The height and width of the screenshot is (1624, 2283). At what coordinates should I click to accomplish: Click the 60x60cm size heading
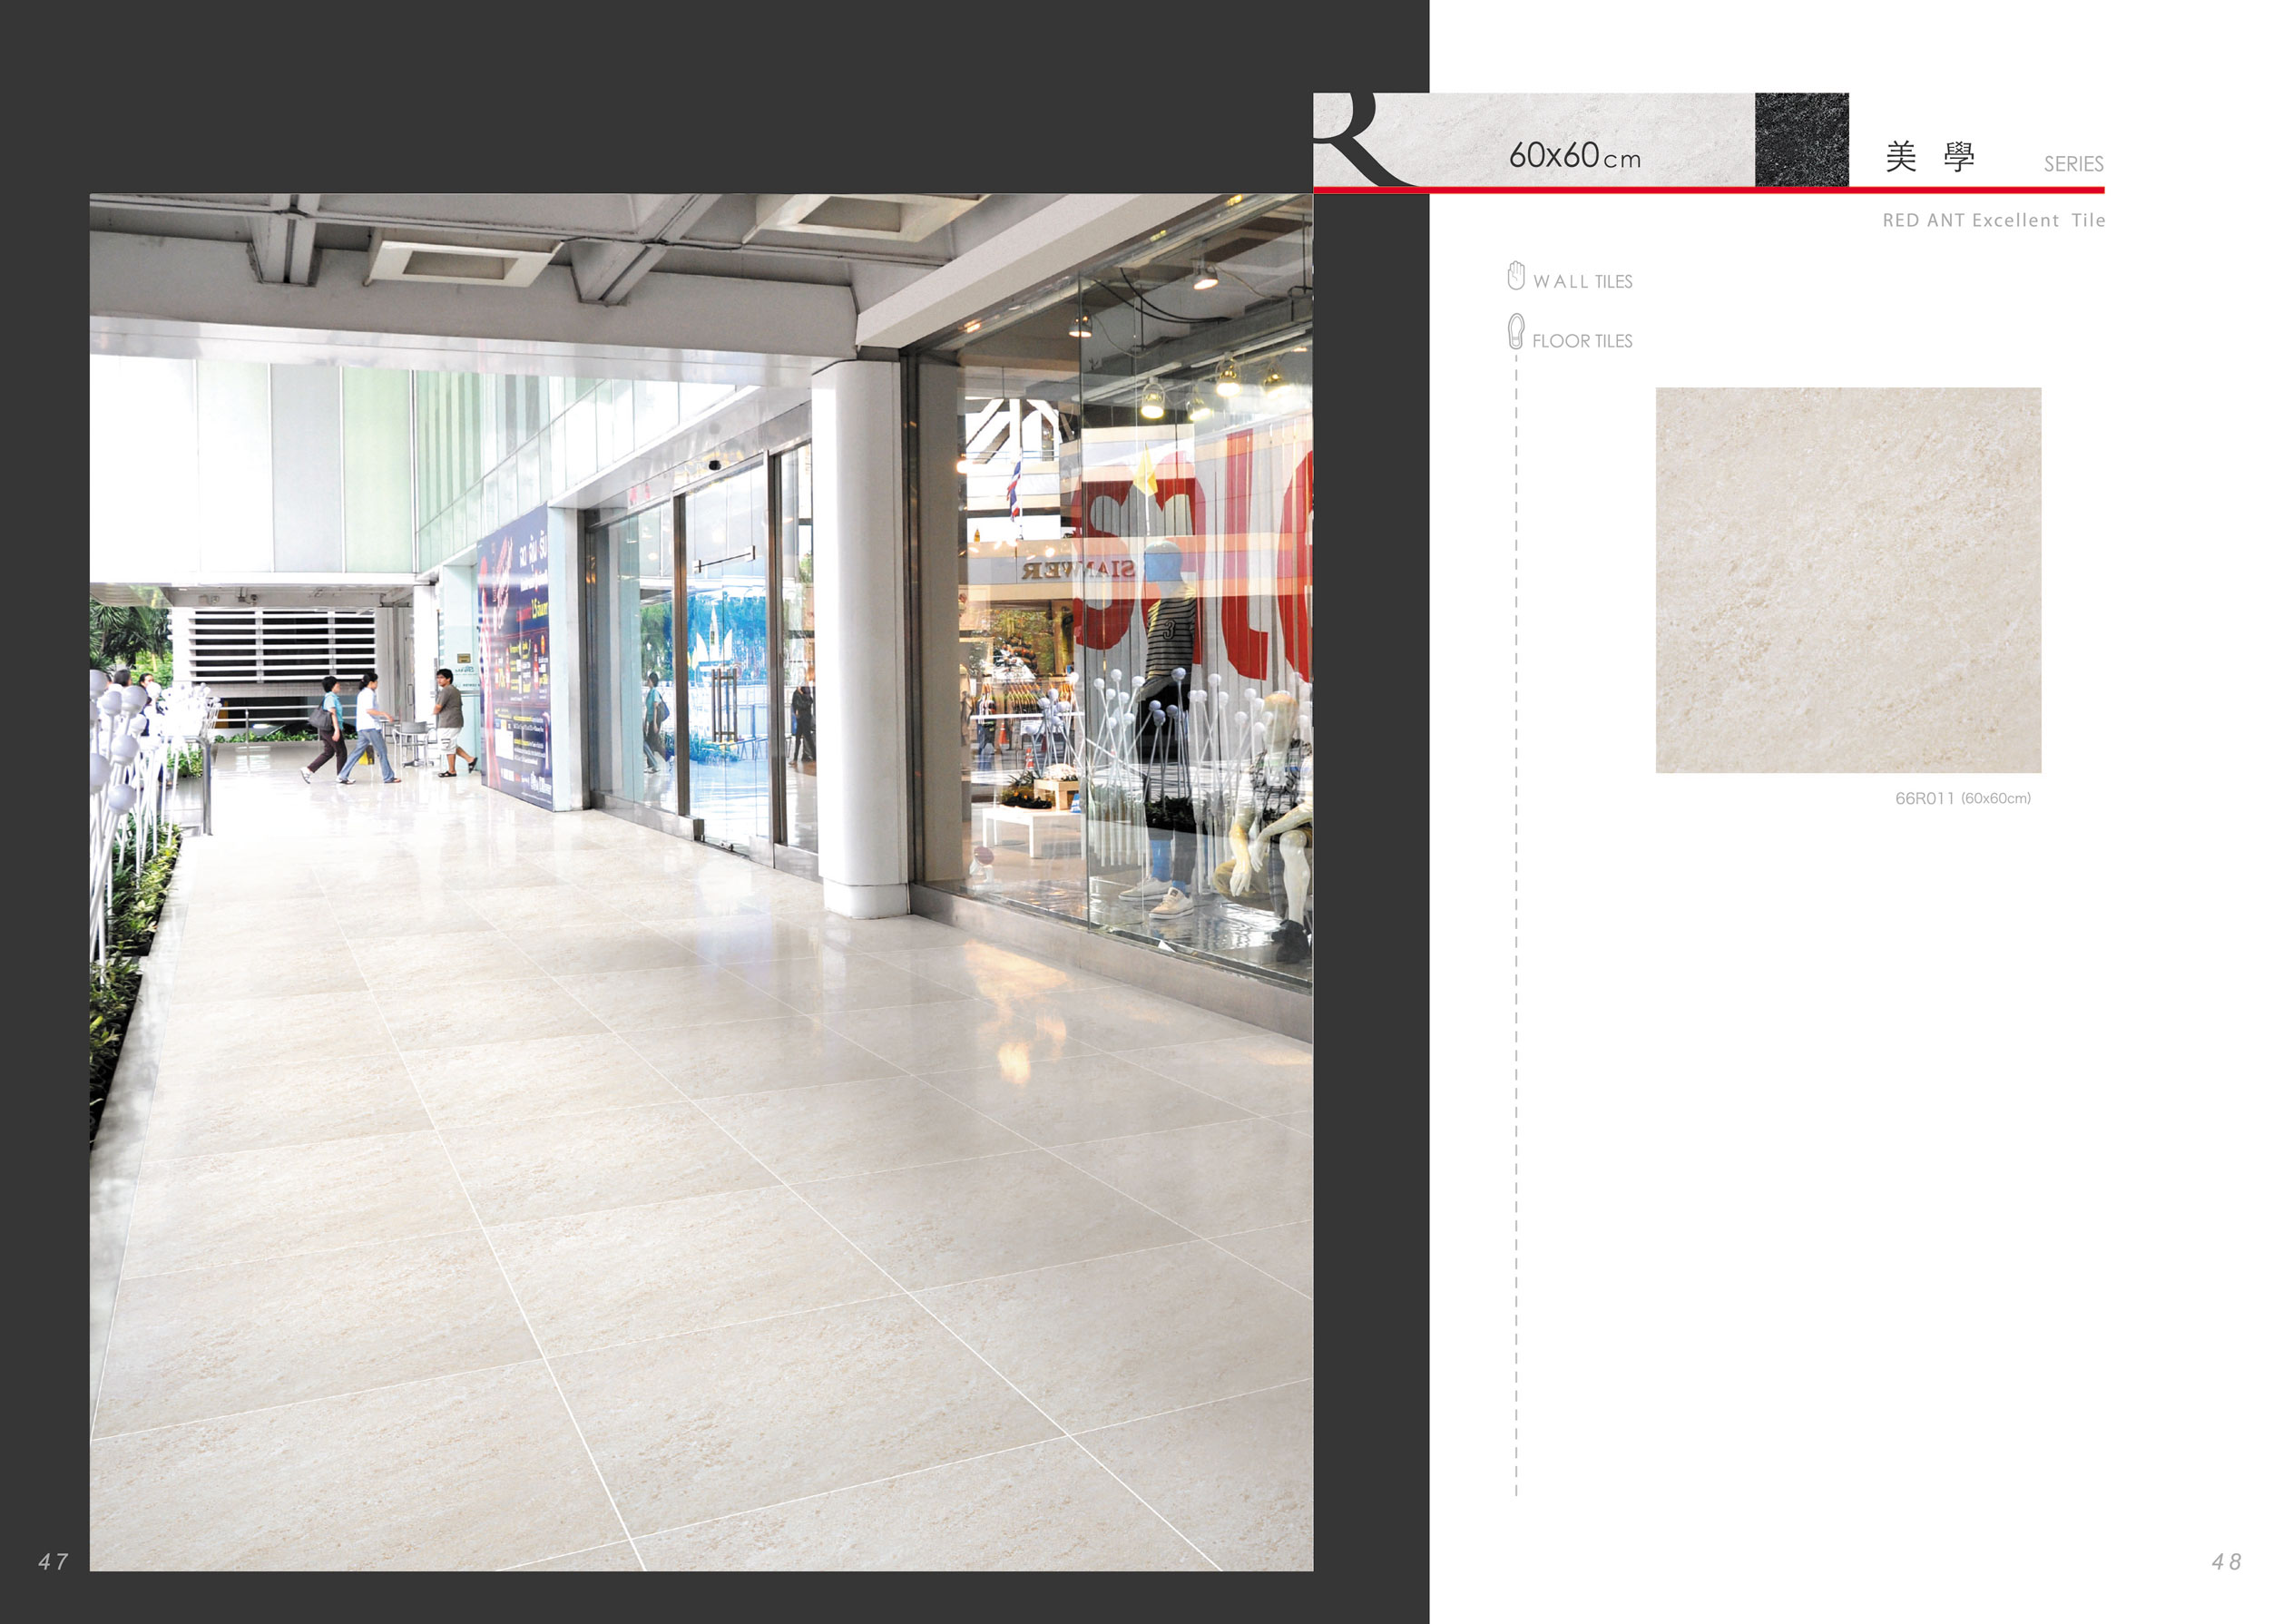click(x=1574, y=156)
